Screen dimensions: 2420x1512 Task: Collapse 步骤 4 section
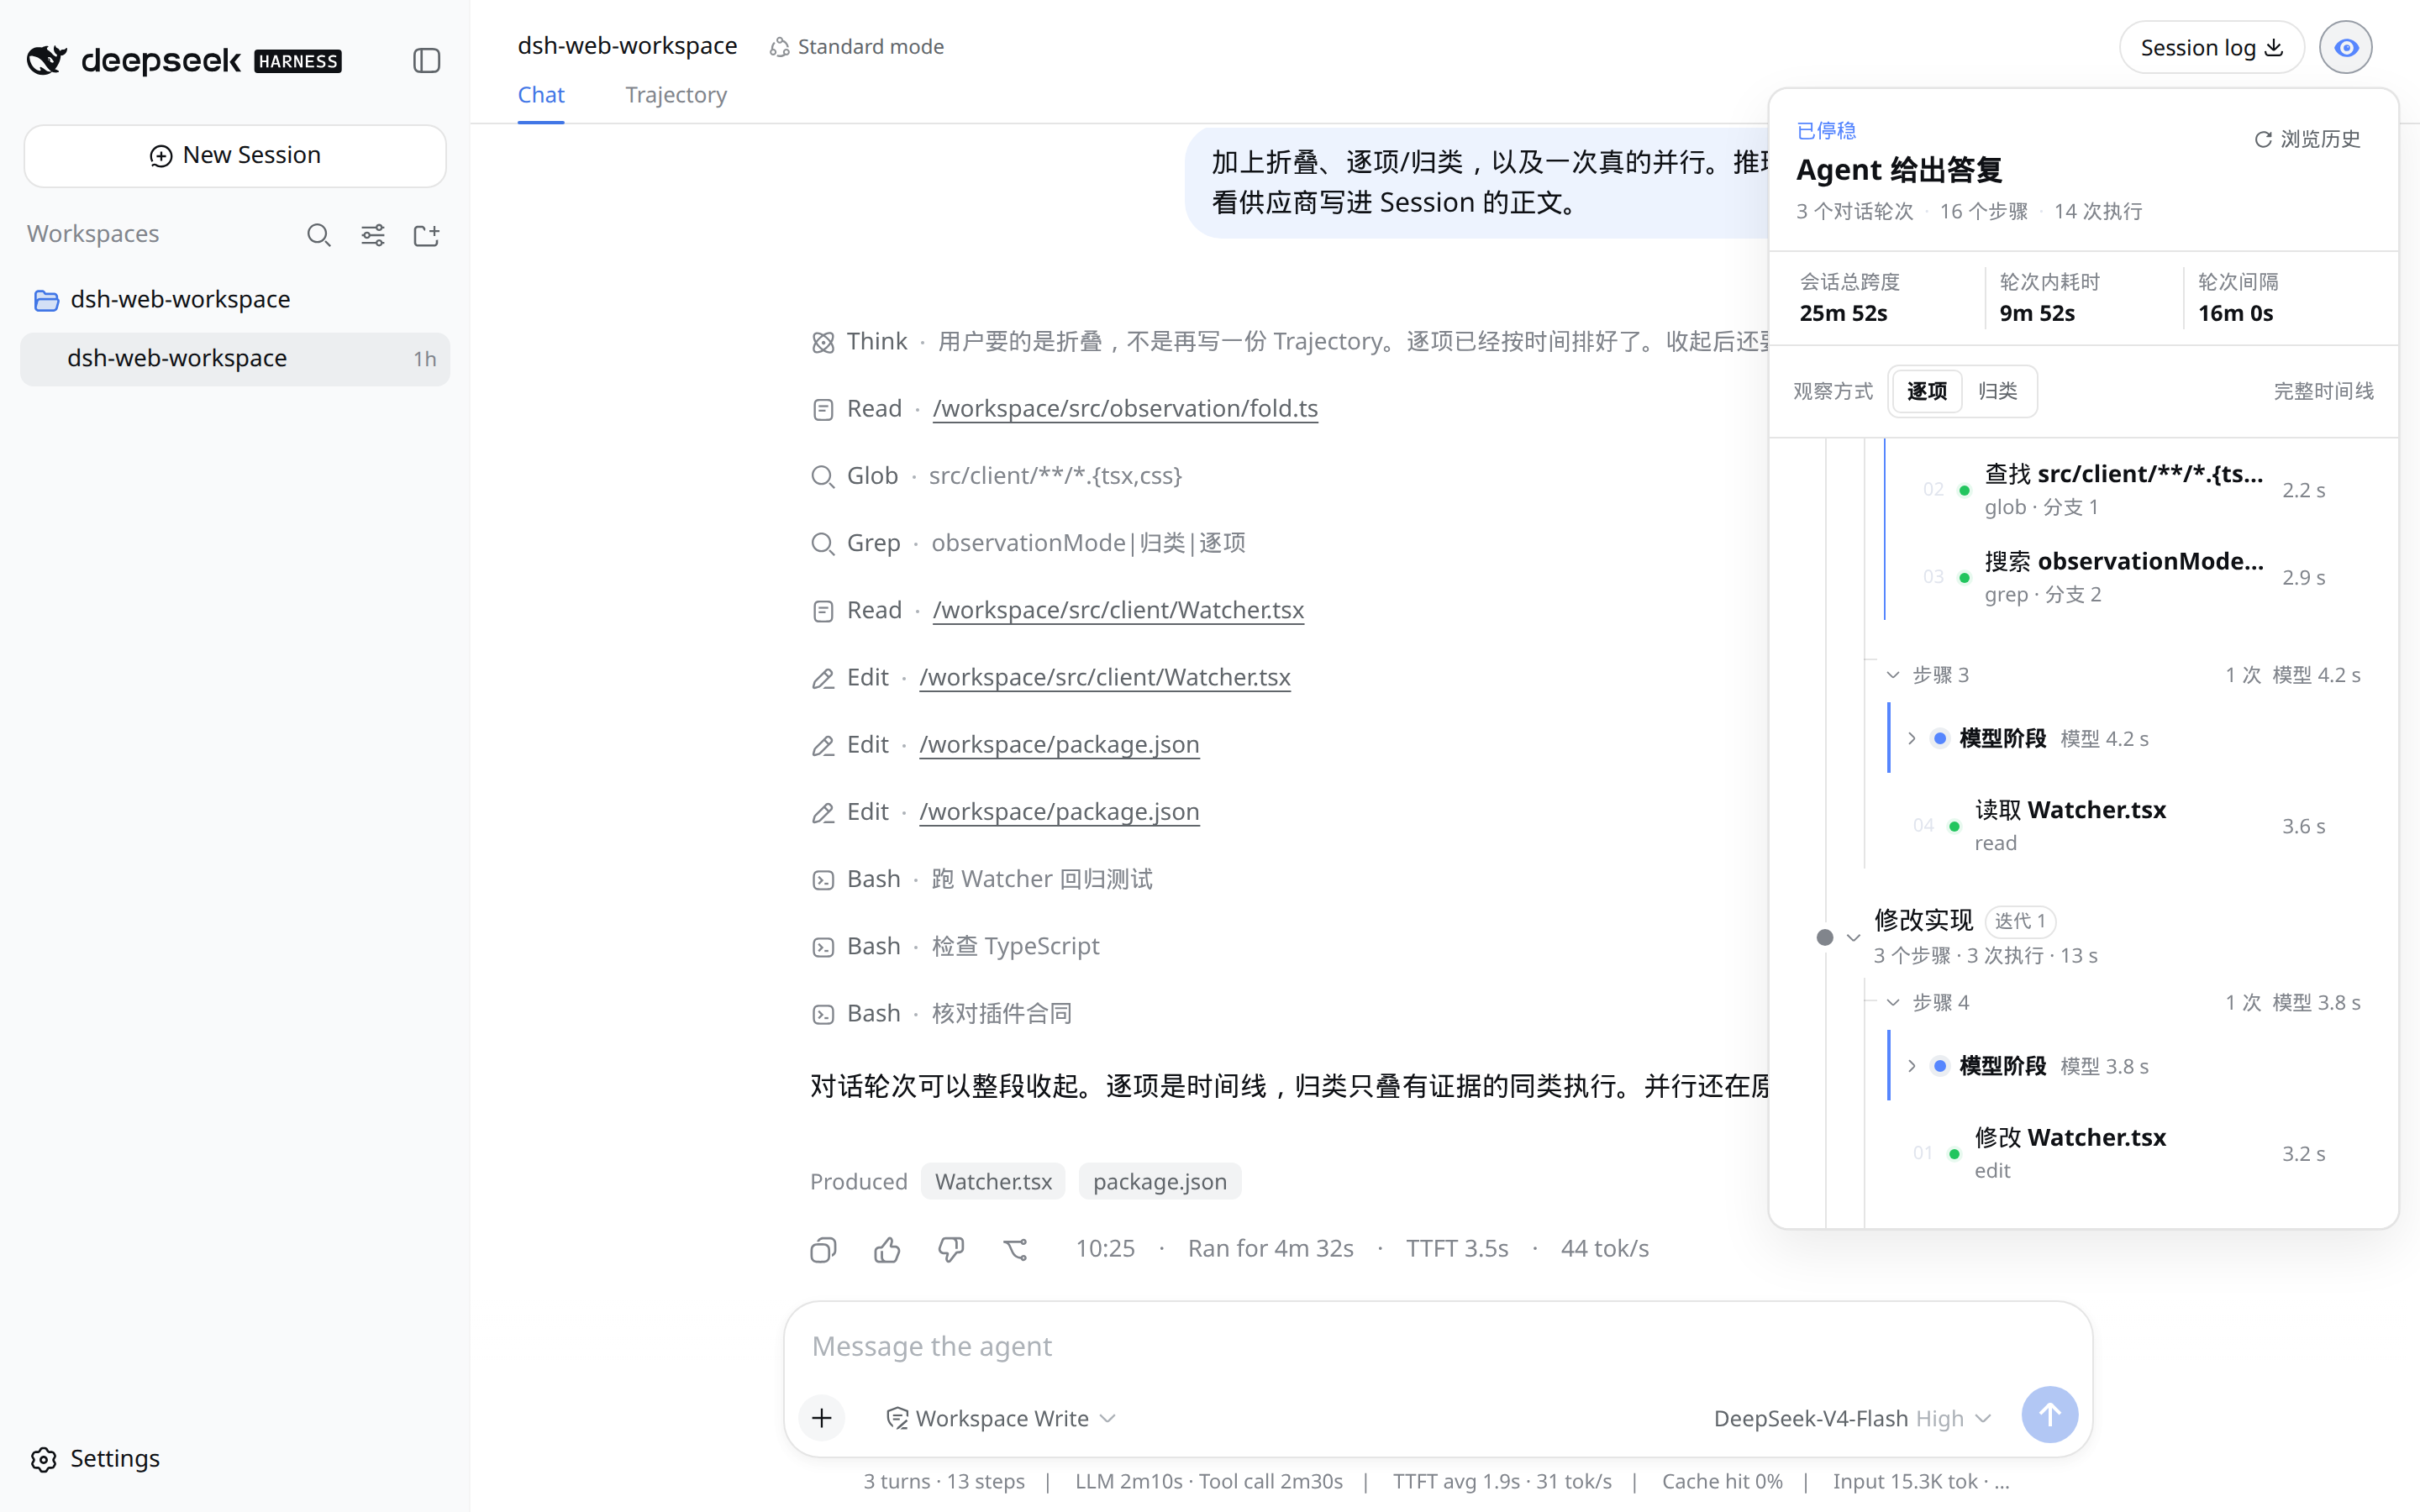(1893, 1002)
